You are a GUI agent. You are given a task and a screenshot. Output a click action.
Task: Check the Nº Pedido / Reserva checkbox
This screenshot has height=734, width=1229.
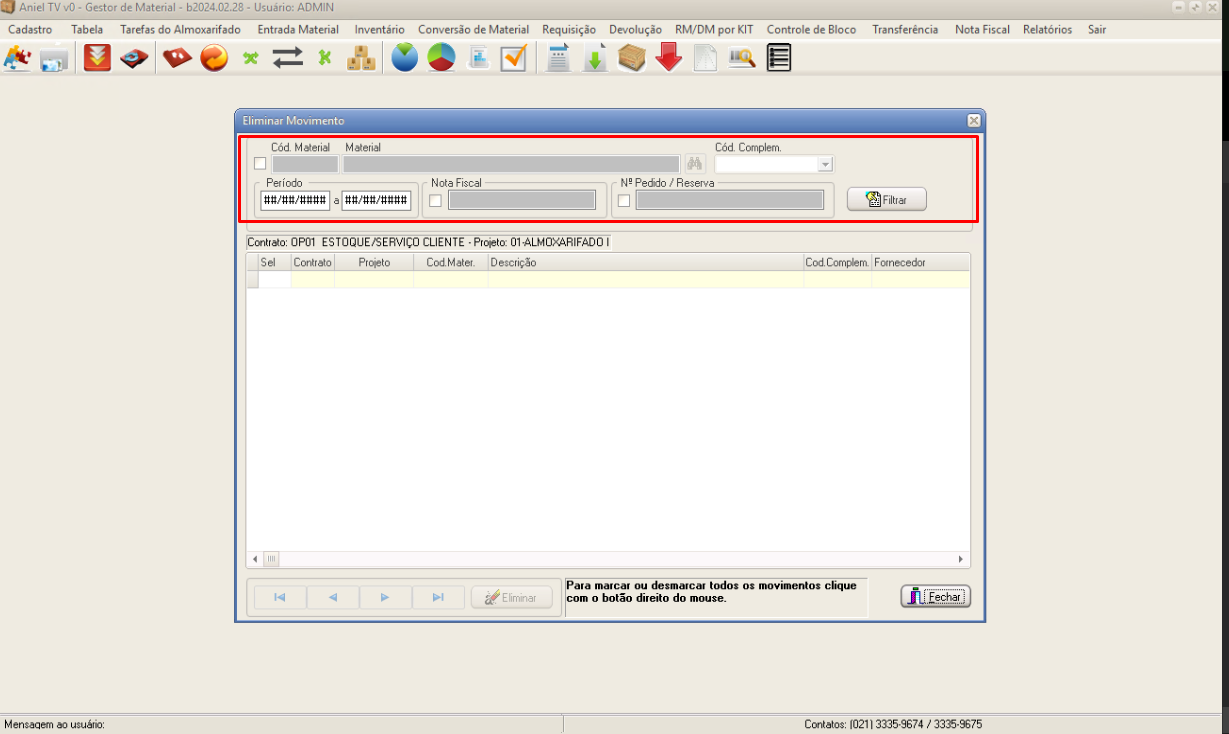click(624, 201)
